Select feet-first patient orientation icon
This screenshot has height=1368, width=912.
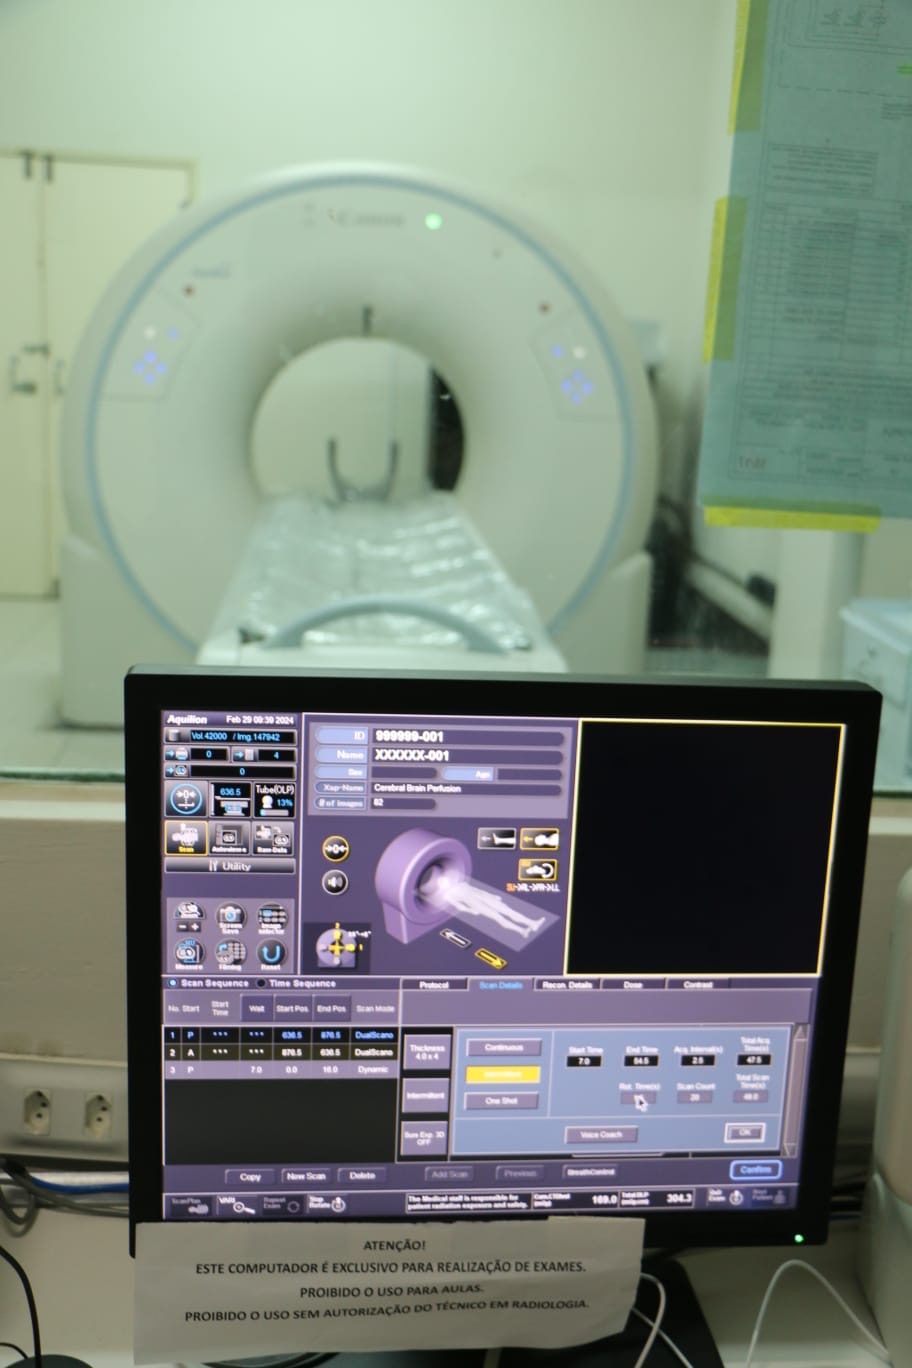coord(496,838)
